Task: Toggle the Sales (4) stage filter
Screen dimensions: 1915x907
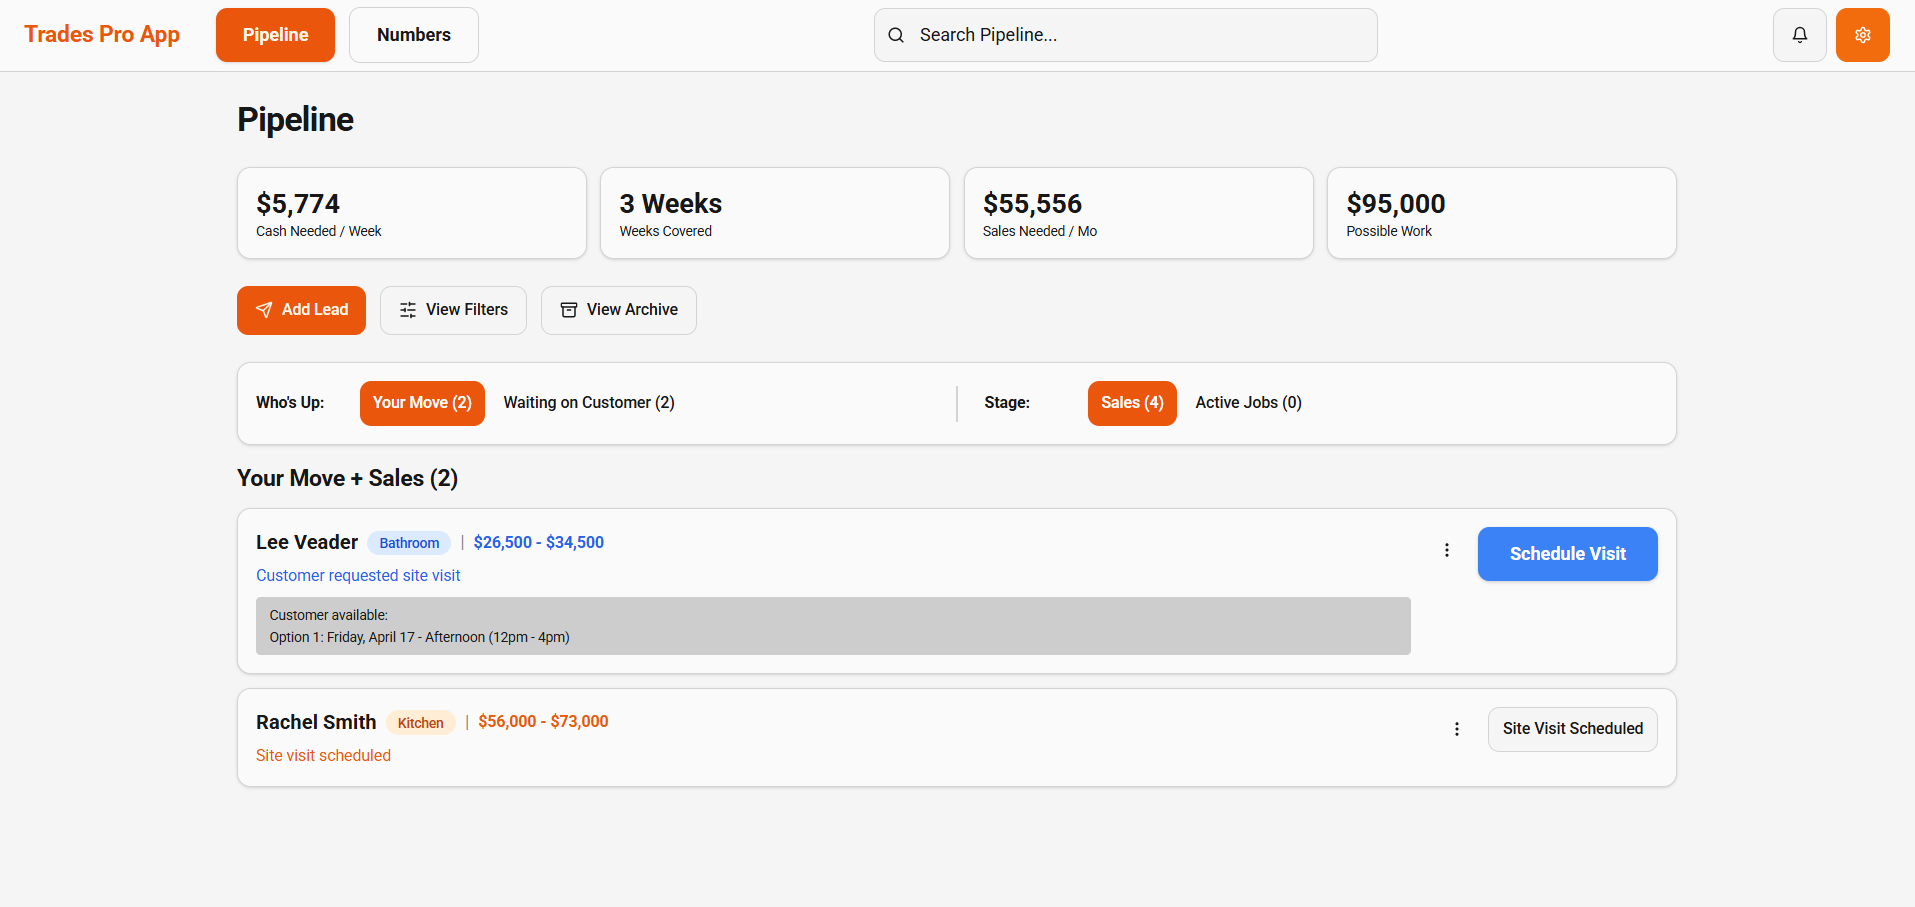Action: pos(1131,402)
